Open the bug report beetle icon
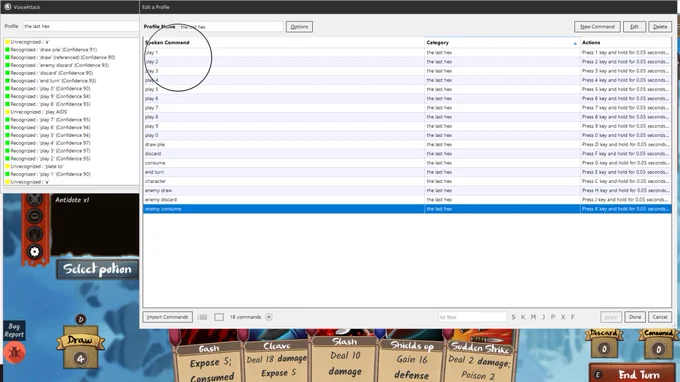This screenshot has height=382, width=680. click(14, 353)
